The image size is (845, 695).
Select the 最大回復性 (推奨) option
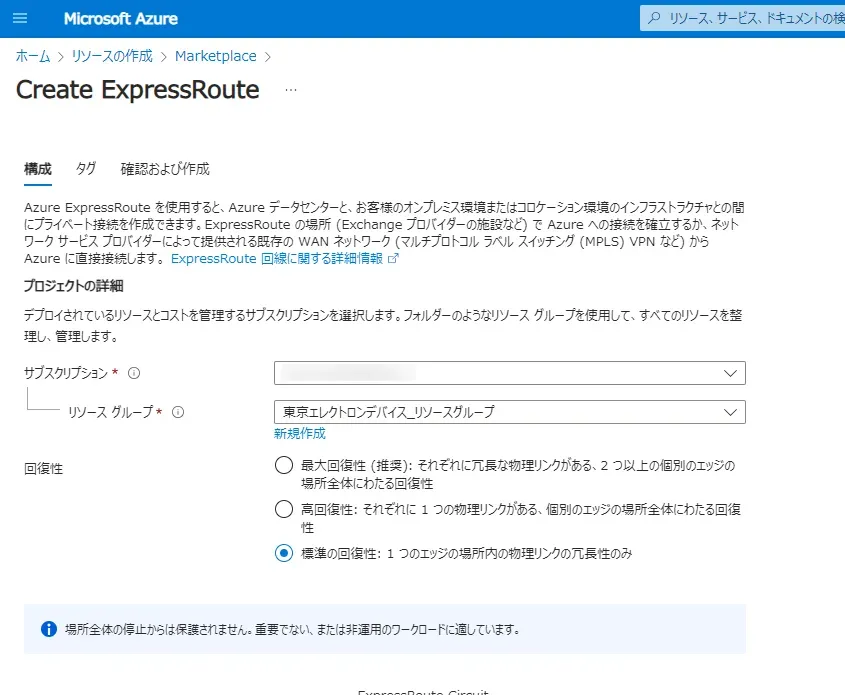tap(283, 464)
